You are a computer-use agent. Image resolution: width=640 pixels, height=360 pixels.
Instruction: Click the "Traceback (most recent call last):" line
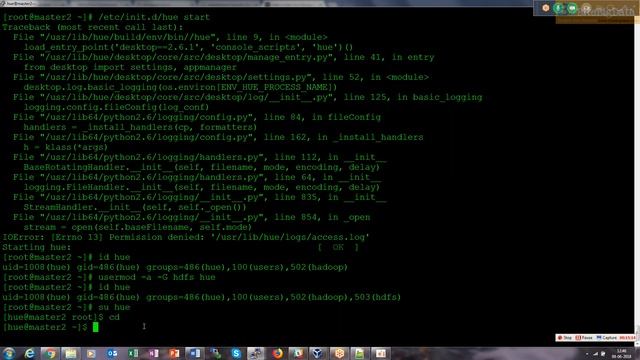pyautogui.click(x=93, y=27)
